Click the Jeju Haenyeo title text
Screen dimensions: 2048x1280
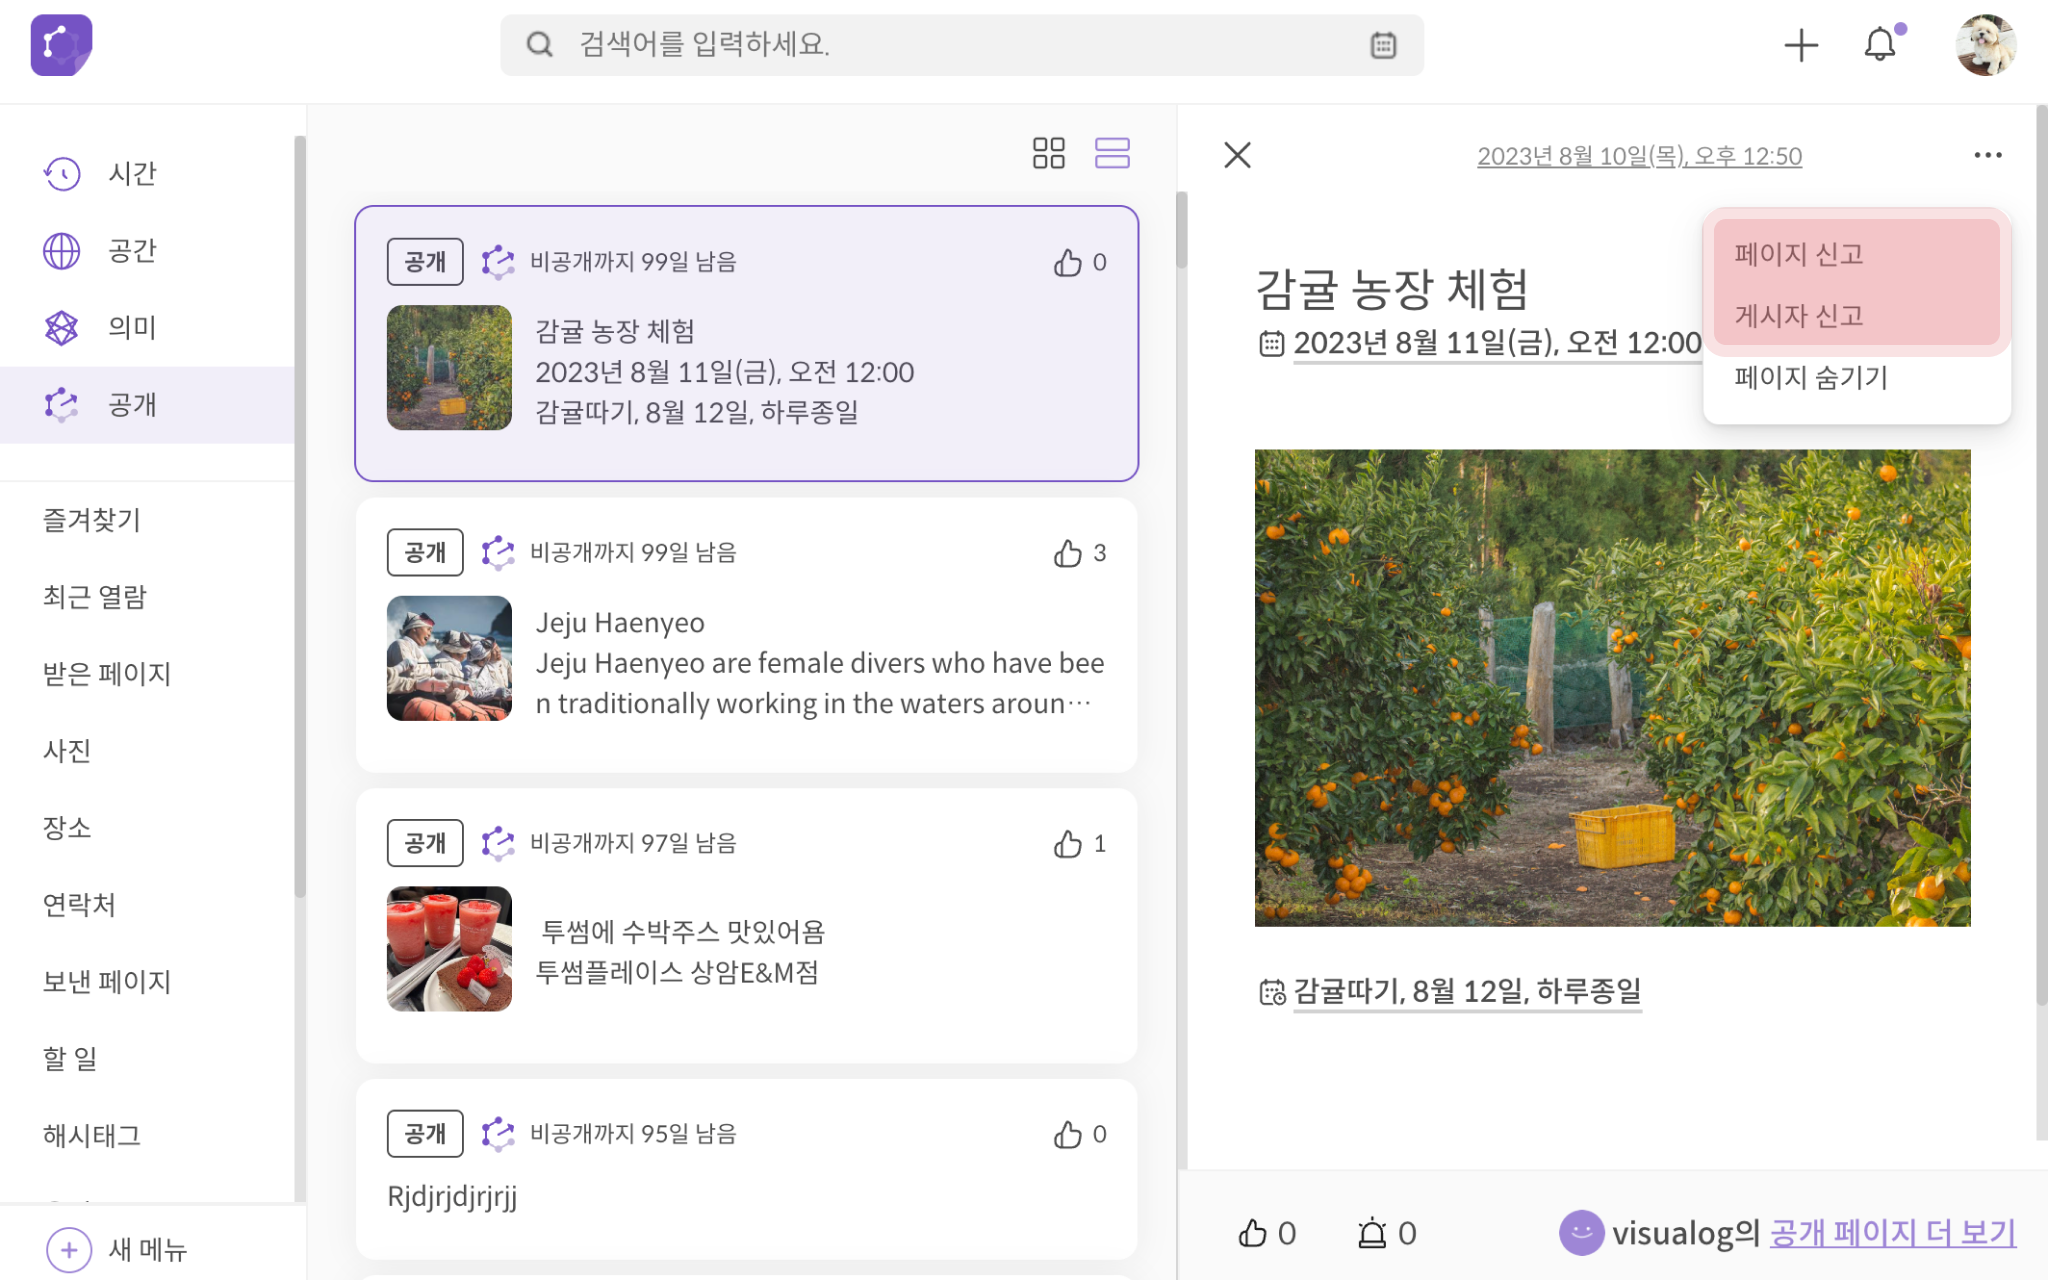(620, 623)
